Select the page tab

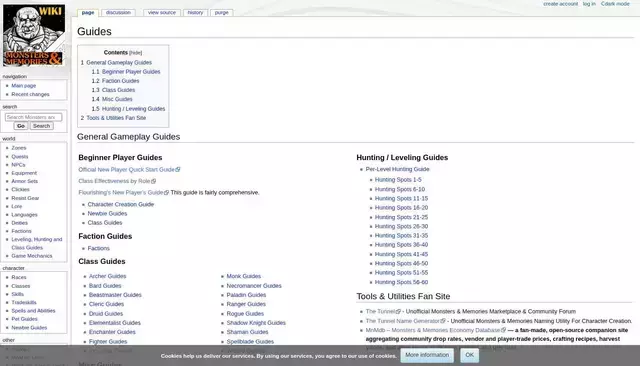coord(88,13)
